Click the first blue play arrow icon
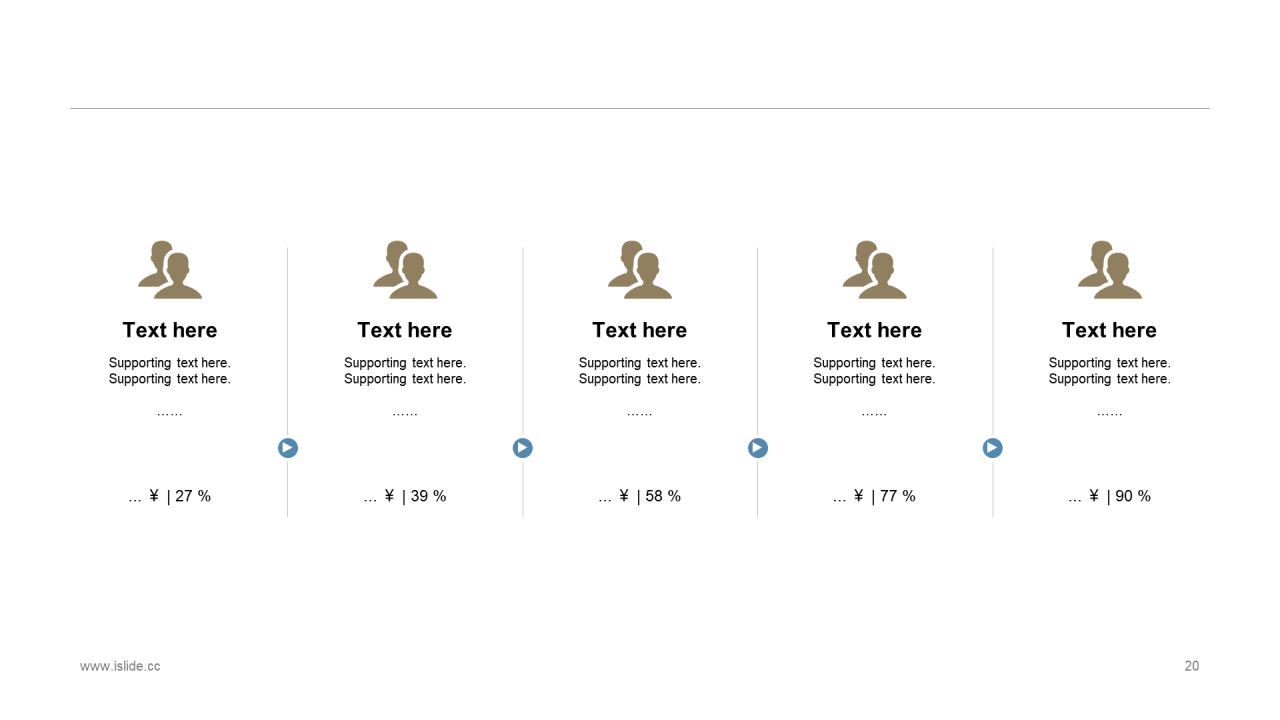 288,448
